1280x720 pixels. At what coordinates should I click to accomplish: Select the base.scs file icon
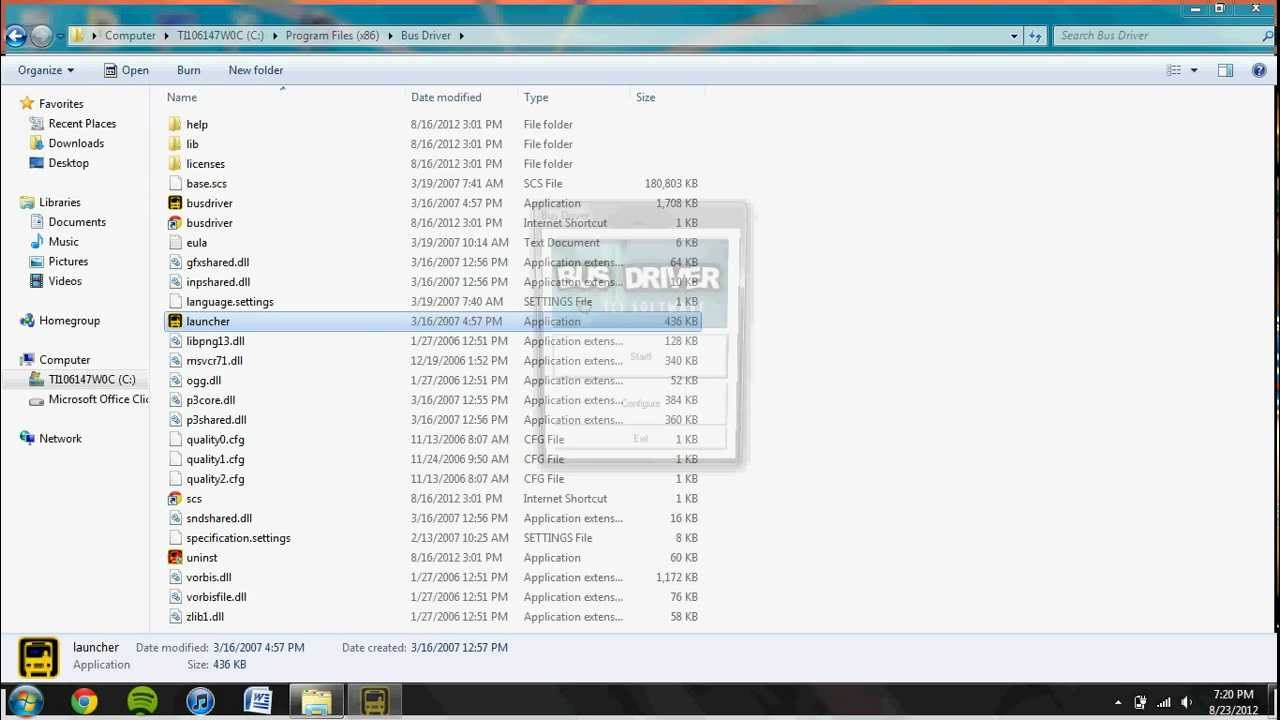(x=175, y=184)
